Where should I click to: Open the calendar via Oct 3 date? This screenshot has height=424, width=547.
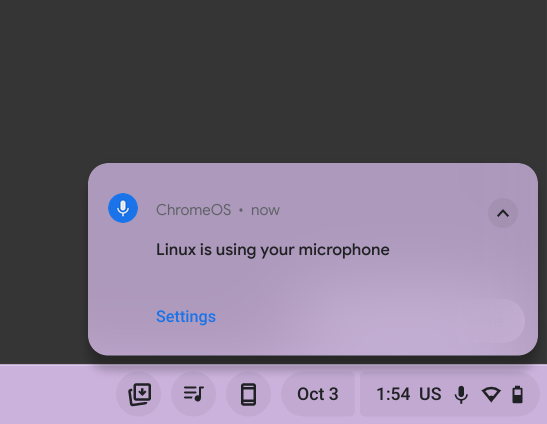pos(318,394)
